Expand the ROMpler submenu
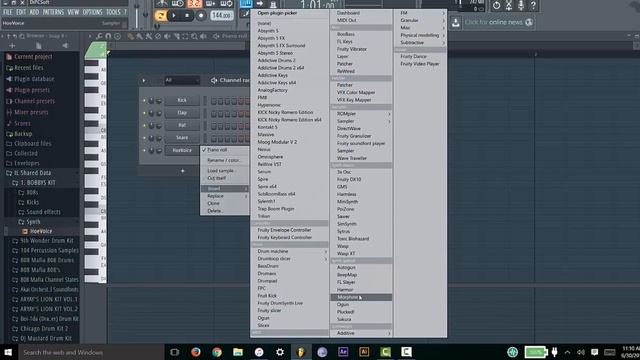This screenshot has height=360, width=640. 361,114
